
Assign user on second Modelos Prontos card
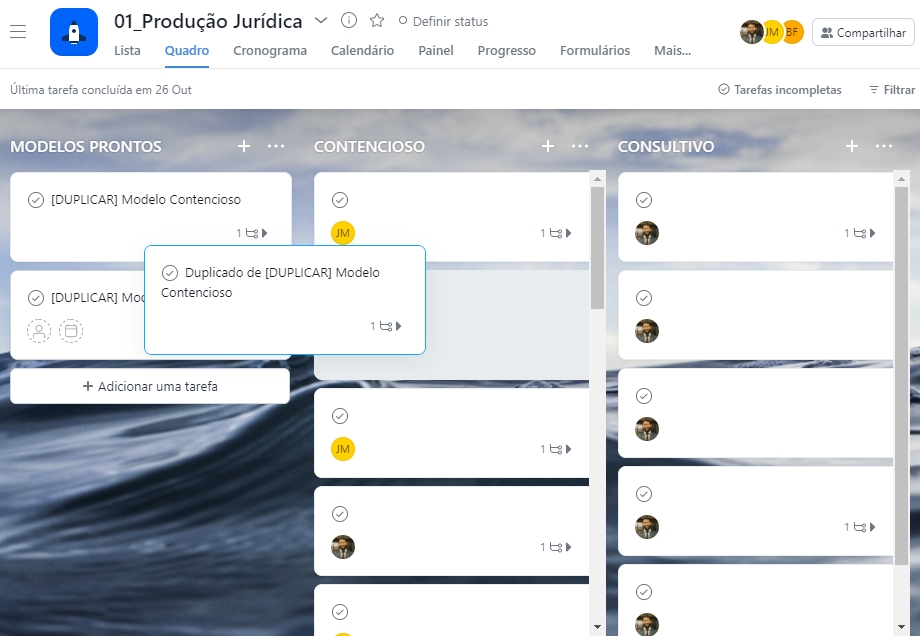click(39, 331)
